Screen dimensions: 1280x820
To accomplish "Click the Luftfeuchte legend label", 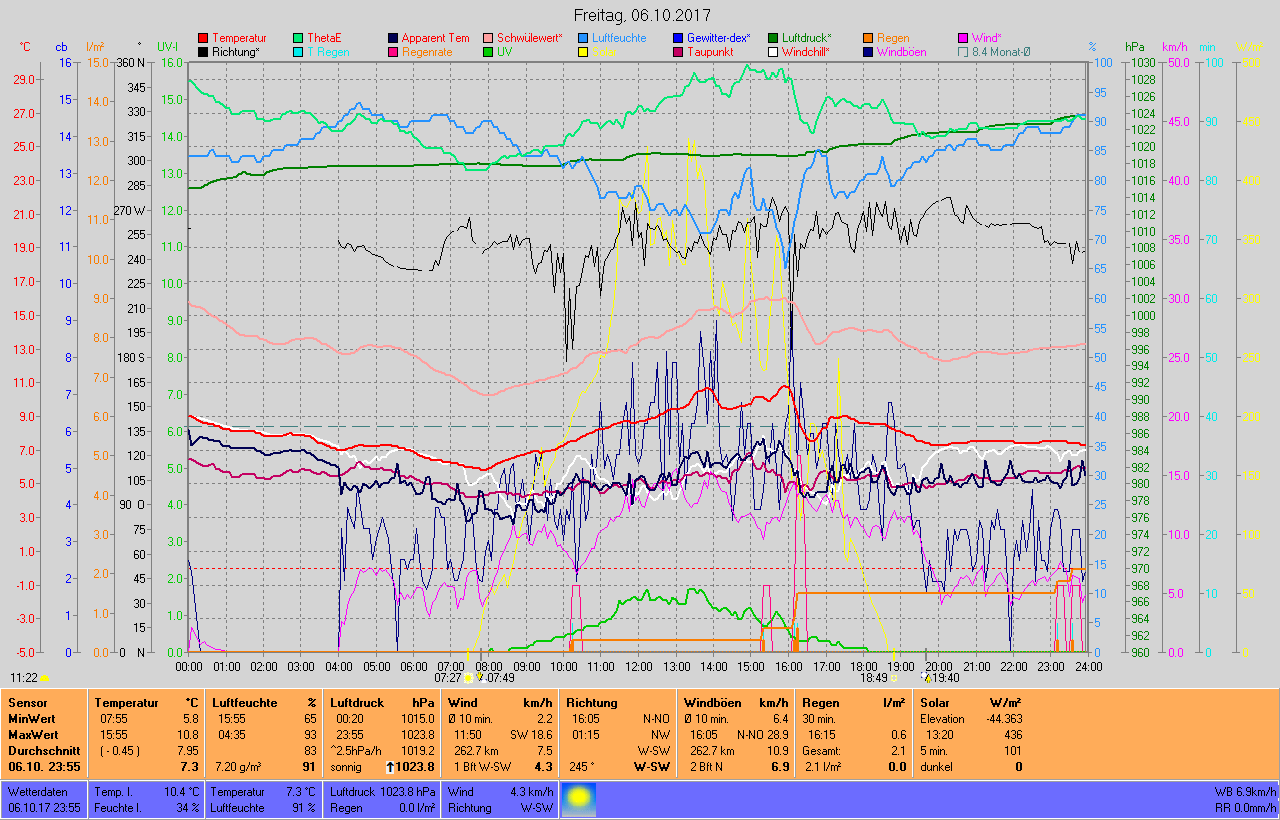I will click(619, 38).
